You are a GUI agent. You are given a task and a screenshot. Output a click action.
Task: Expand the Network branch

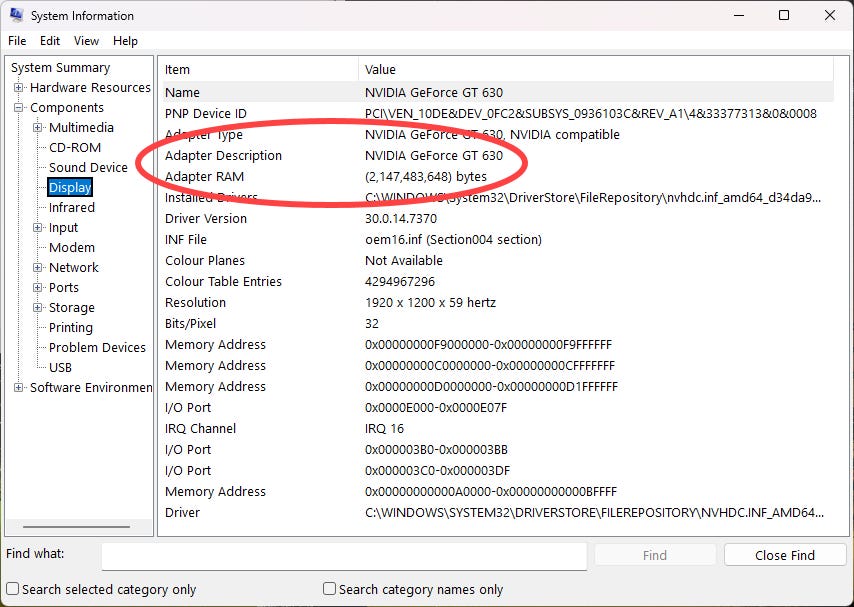(38, 268)
